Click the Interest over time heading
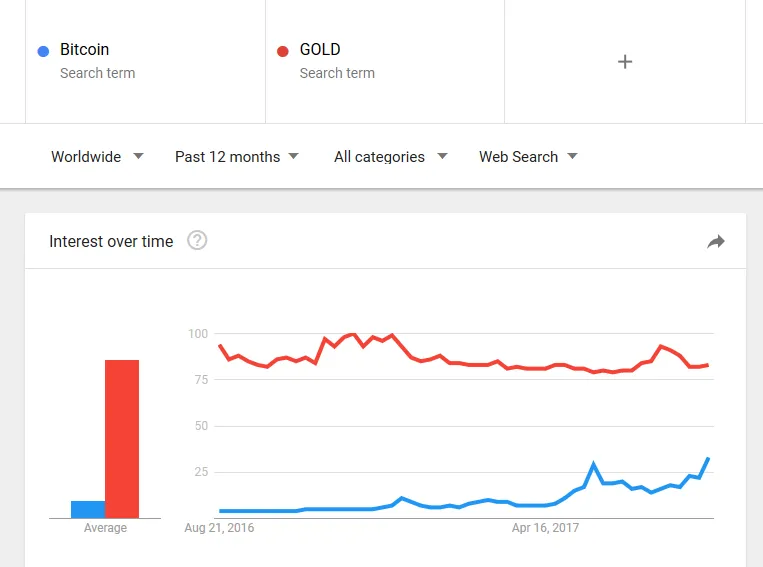This screenshot has height=567, width=763. click(111, 241)
